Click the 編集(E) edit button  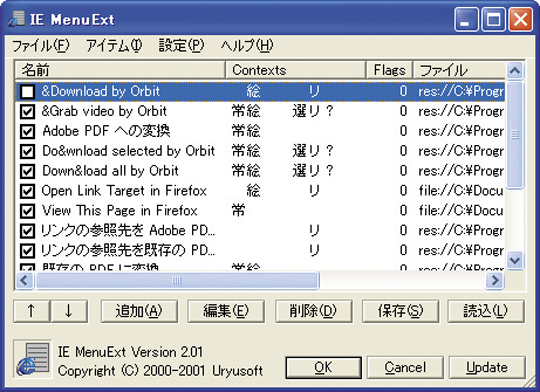click(x=226, y=311)
